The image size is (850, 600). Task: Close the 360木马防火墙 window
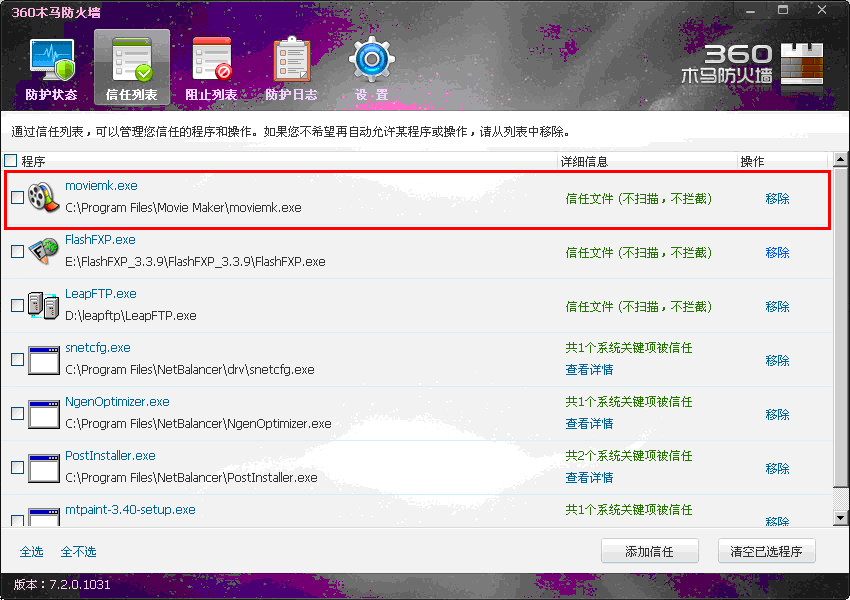[x=822, y=10]
